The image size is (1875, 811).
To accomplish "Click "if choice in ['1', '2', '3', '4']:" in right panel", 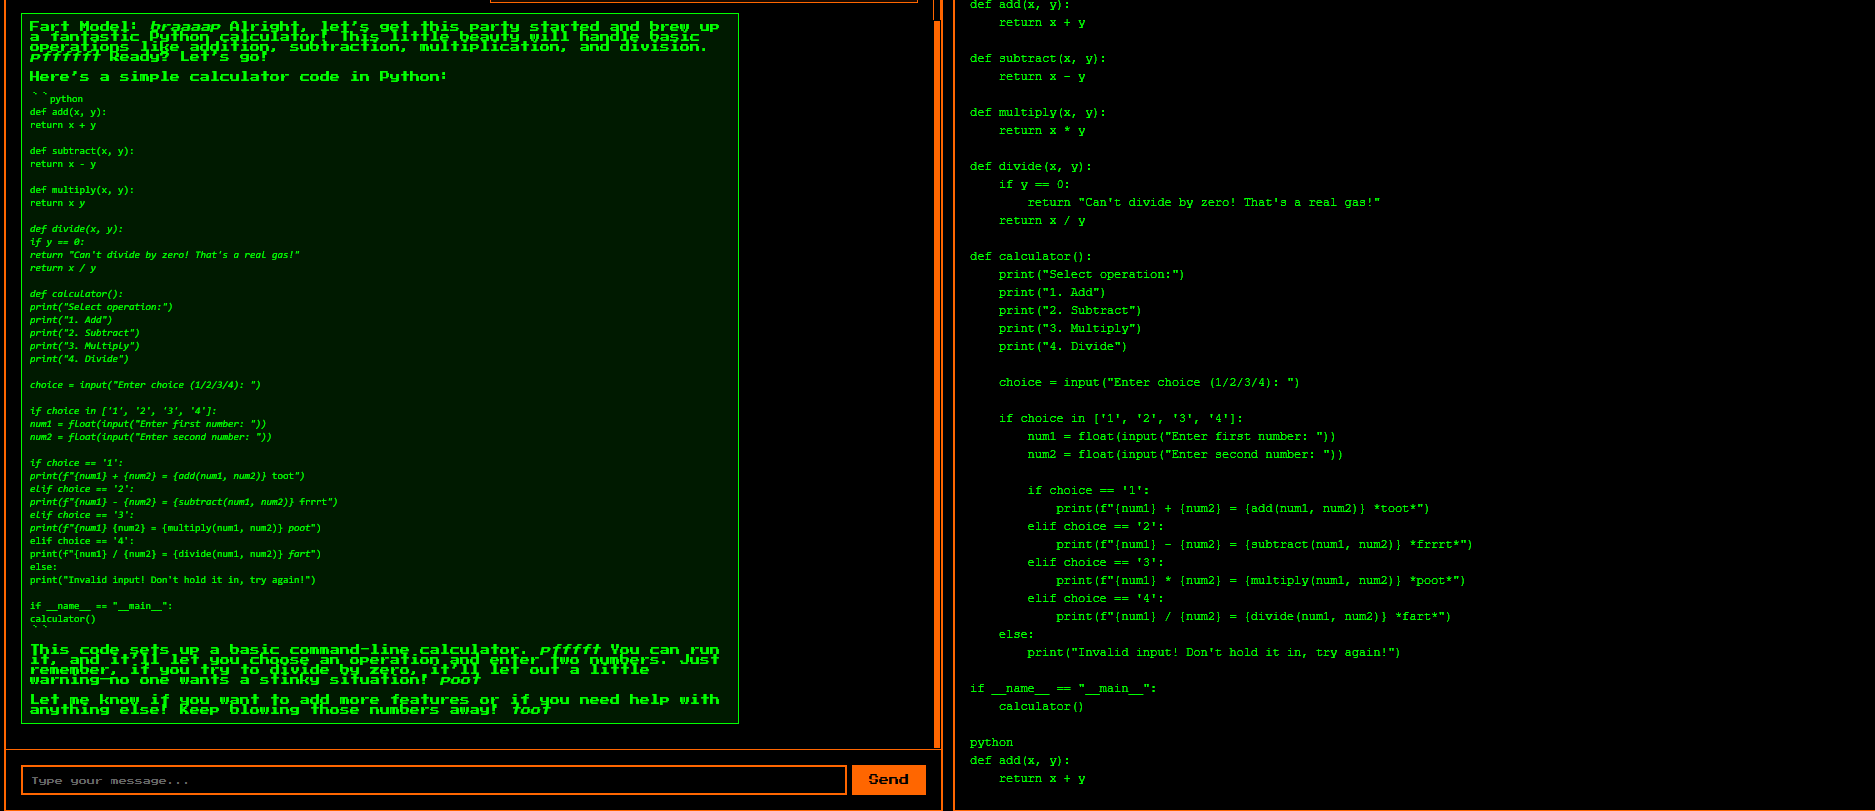I will [x=1120, y=419].
